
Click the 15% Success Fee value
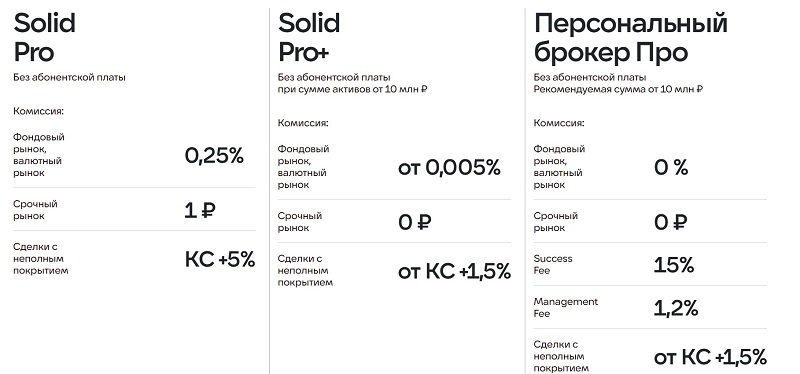674,265
